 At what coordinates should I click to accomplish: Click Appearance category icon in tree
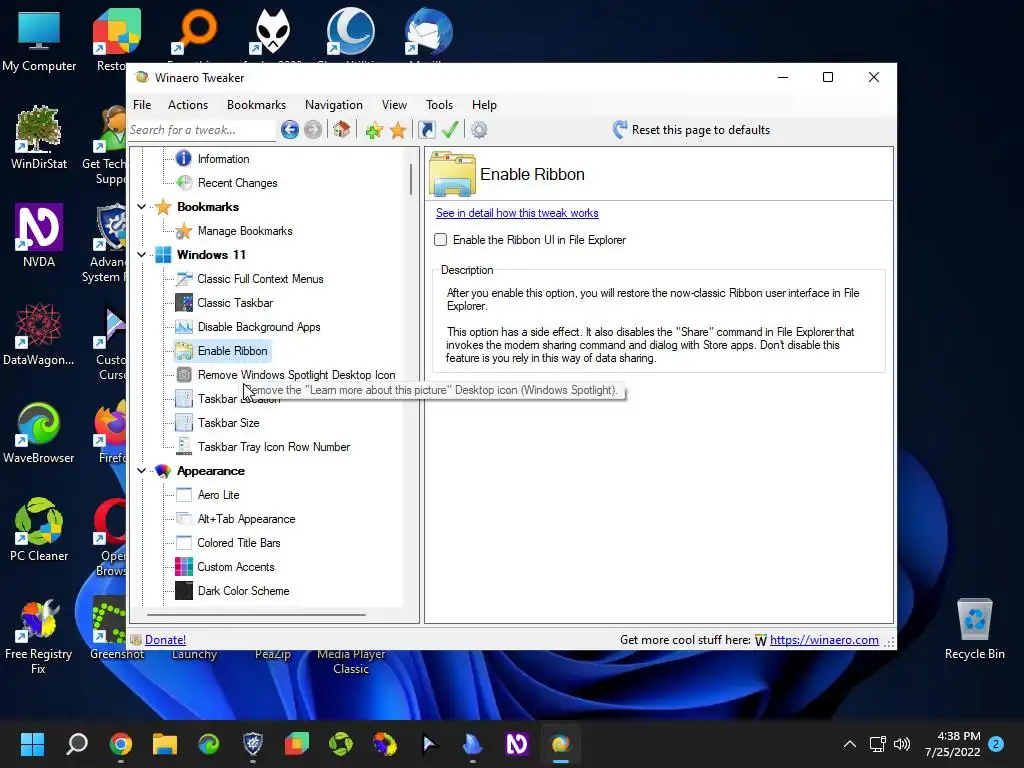click(163, 471)
